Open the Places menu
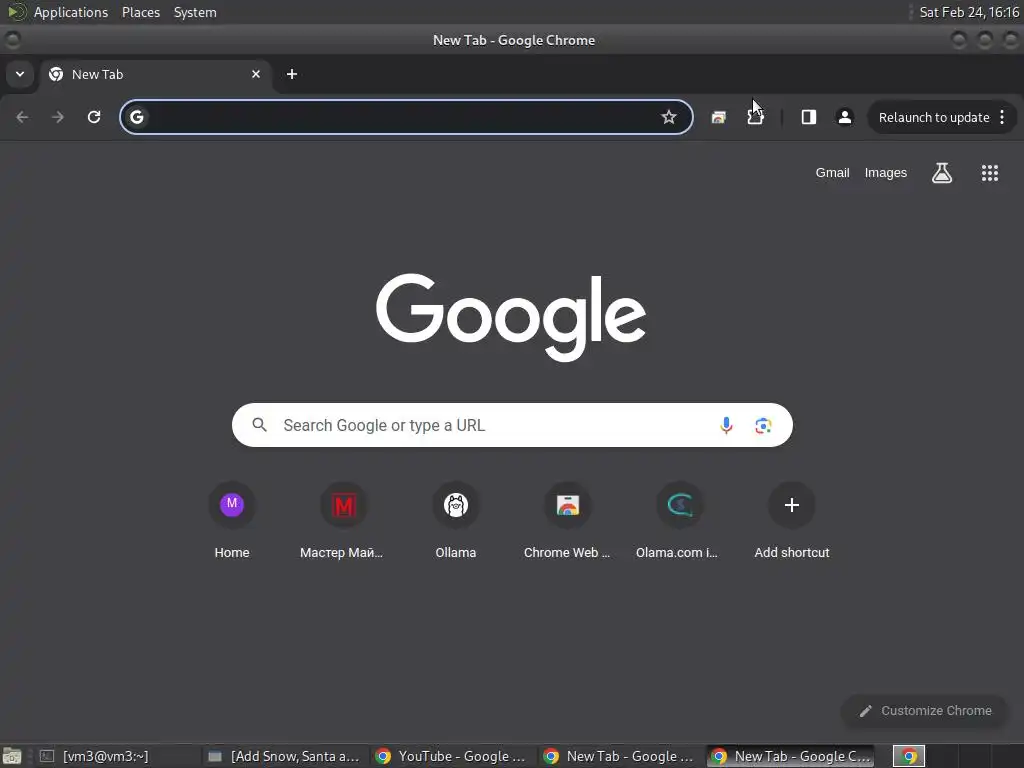Viewport: 1024px width, 768px height. click(x=140, y=12)
